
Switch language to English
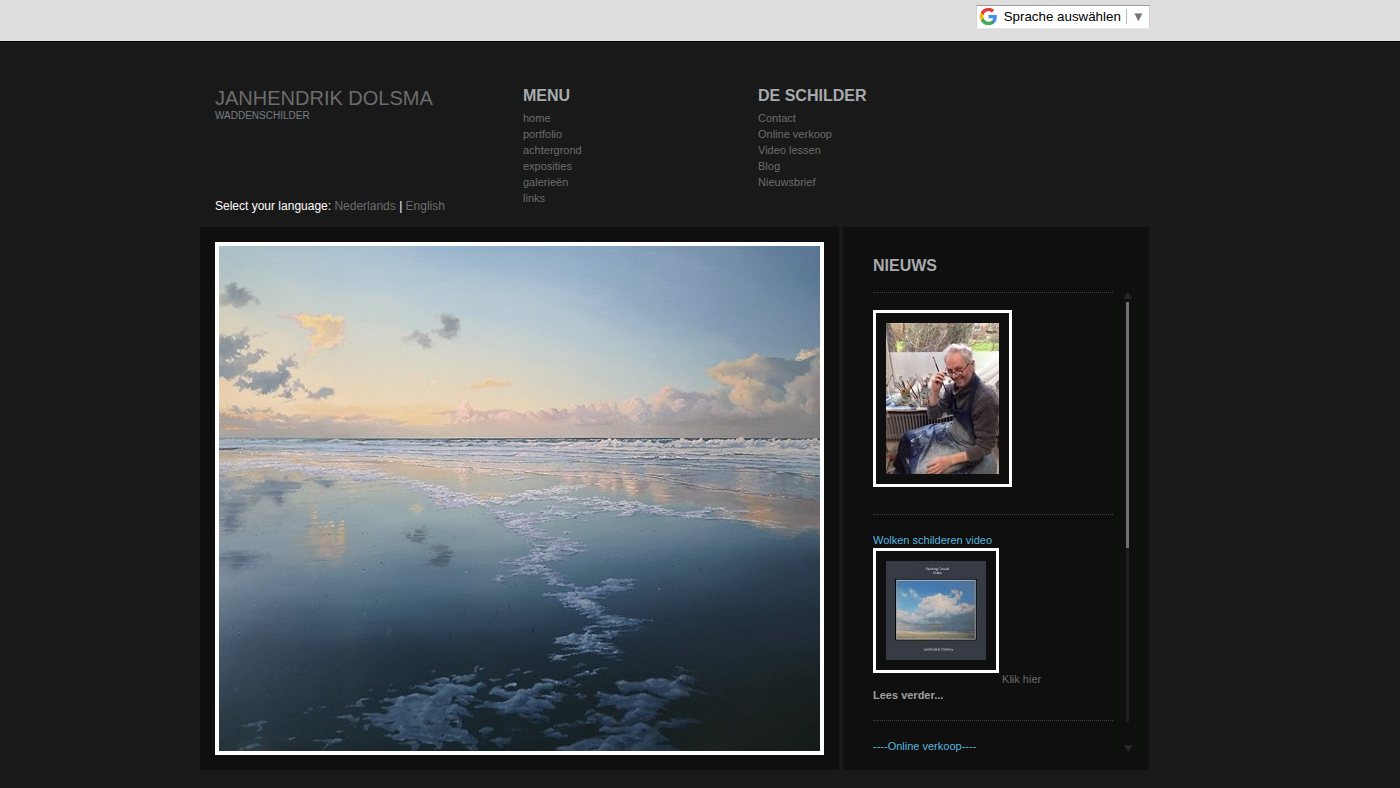(x=425, y=206)
